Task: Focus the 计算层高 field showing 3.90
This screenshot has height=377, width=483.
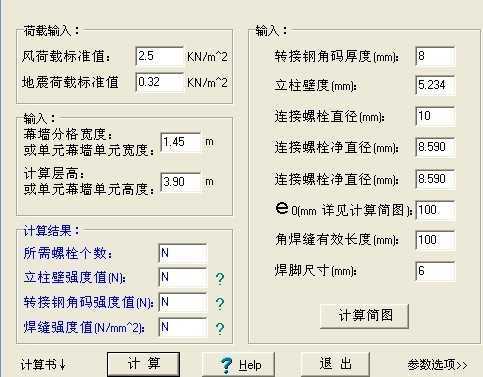Action: 180,182
